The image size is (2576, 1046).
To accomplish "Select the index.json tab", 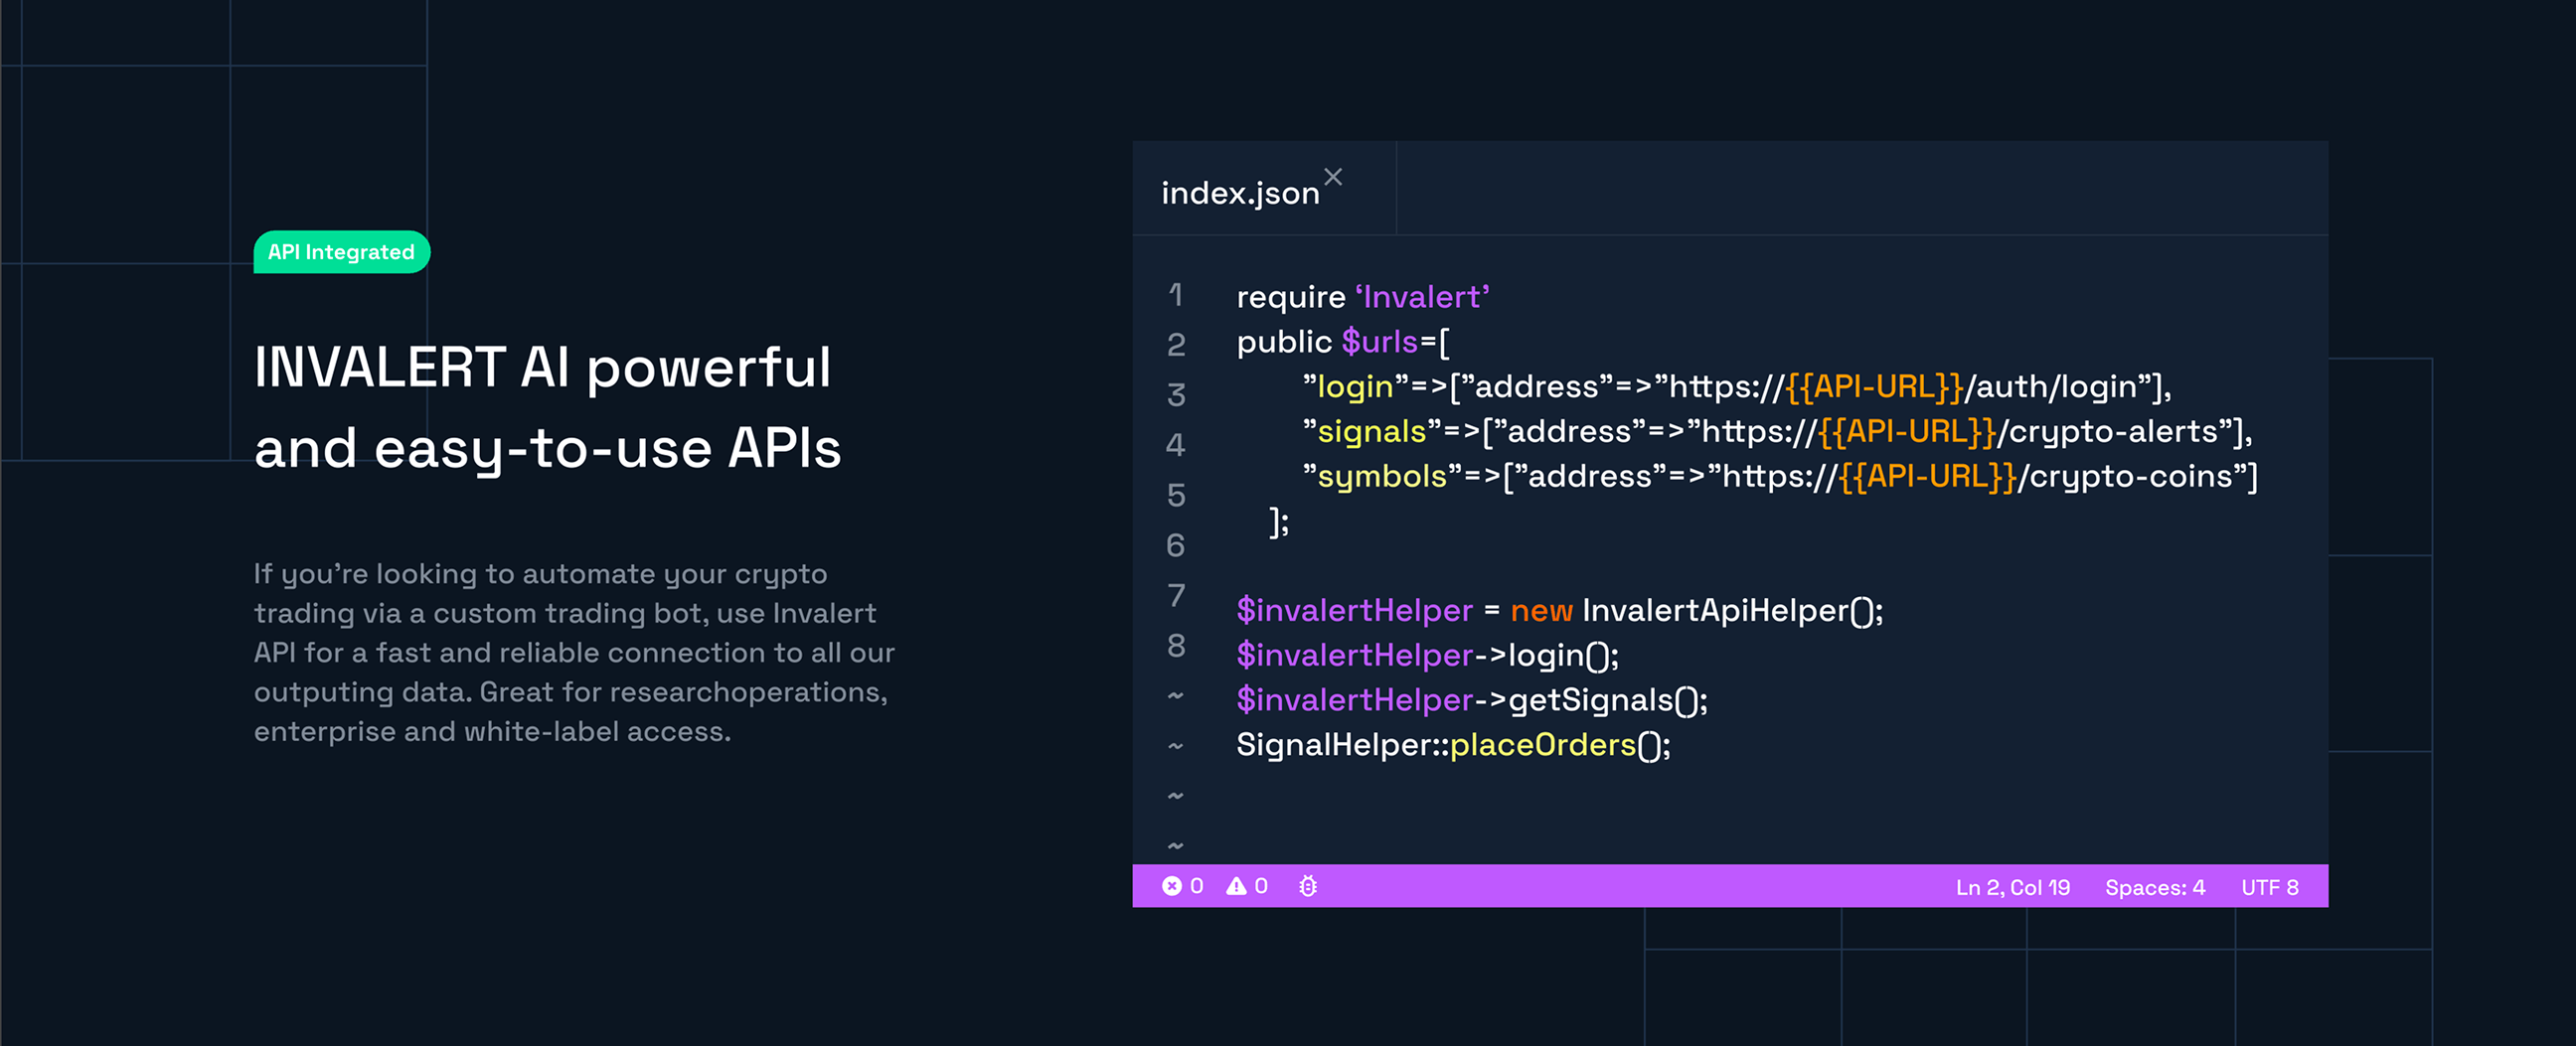I will pos(1240,193).
